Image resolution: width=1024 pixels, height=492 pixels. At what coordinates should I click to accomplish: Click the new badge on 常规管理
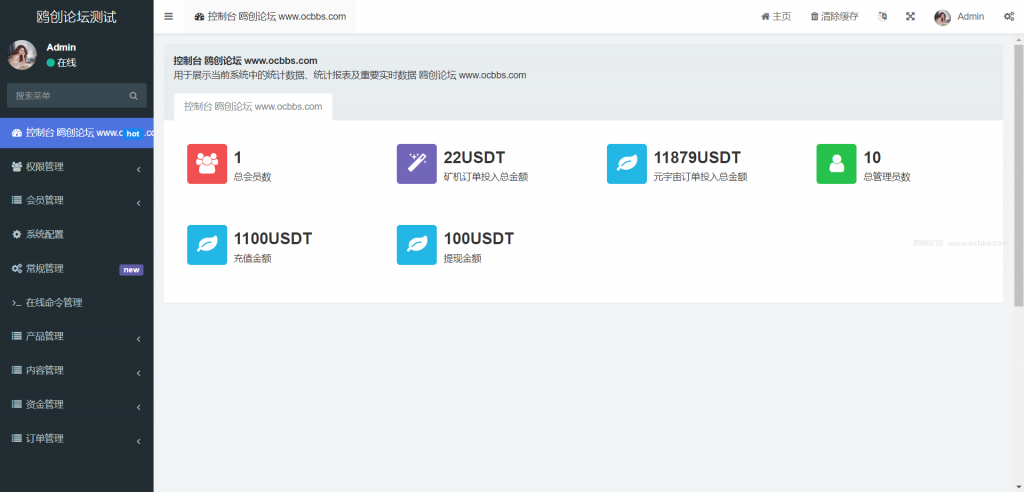point(131,270)
